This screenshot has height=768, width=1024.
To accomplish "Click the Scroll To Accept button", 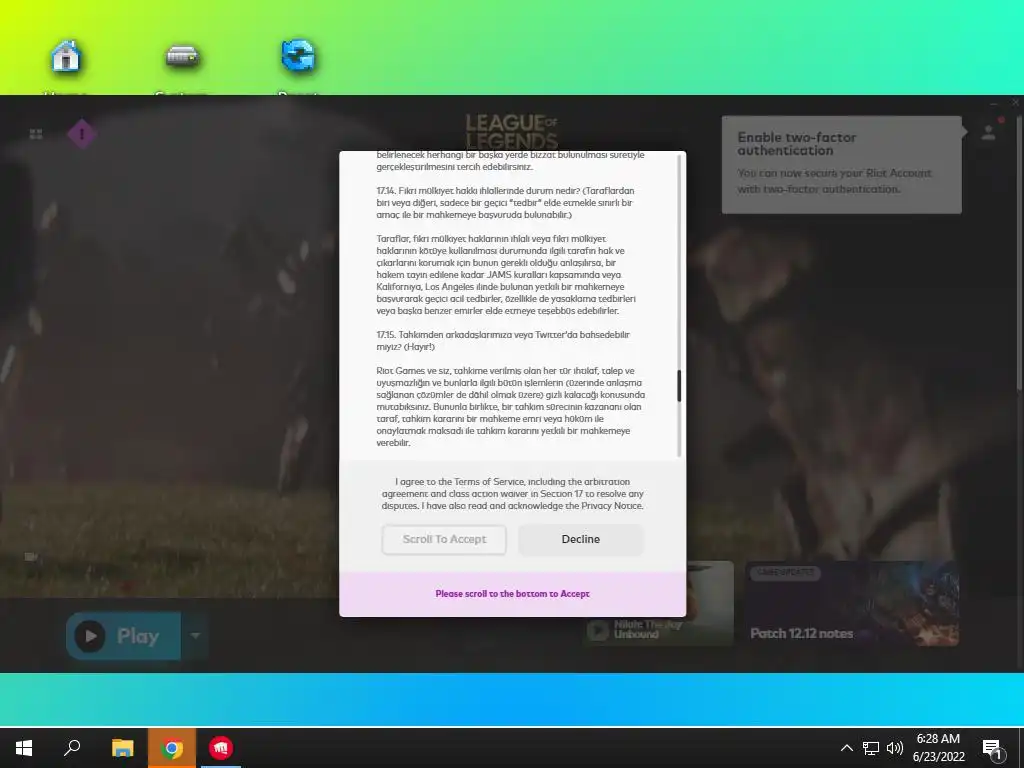I will click(444, 539).
